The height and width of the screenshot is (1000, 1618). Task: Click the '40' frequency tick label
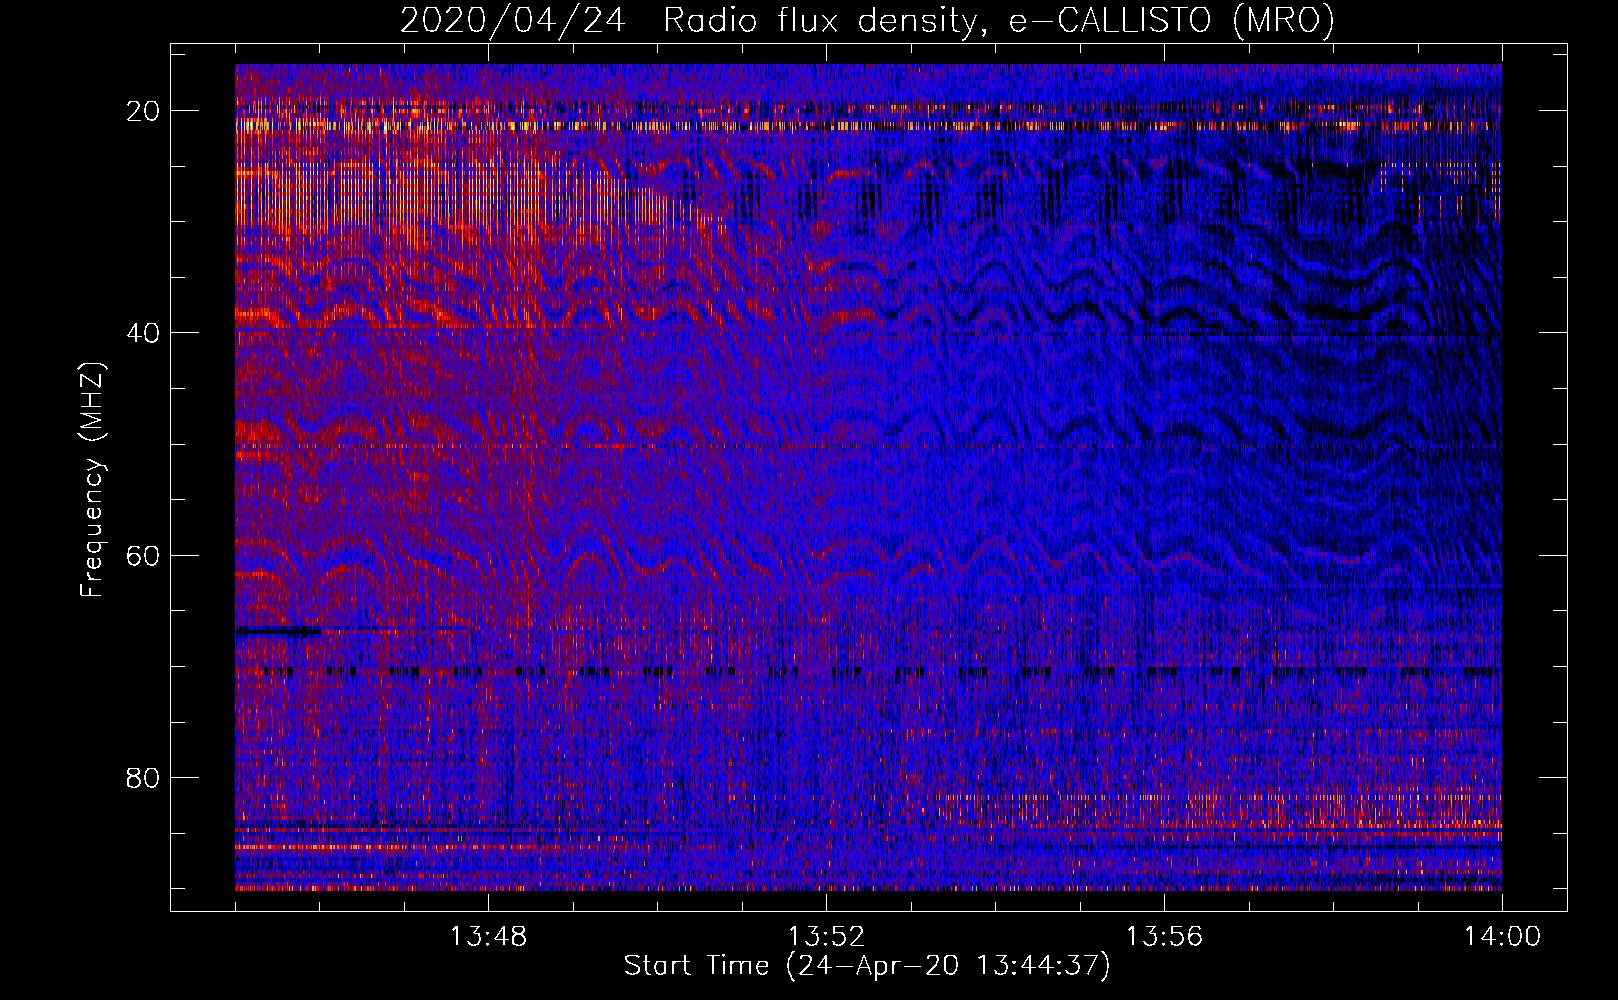144,333
